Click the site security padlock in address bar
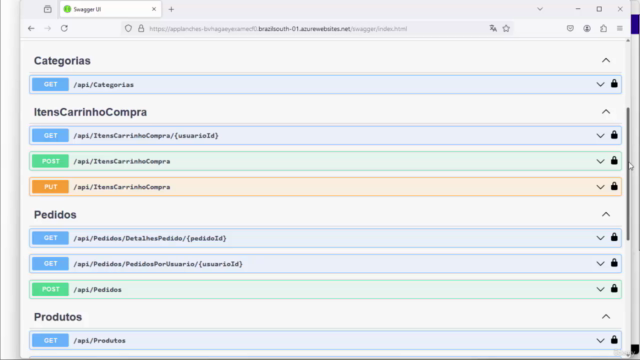640x360 pixels. click(141, 29)
